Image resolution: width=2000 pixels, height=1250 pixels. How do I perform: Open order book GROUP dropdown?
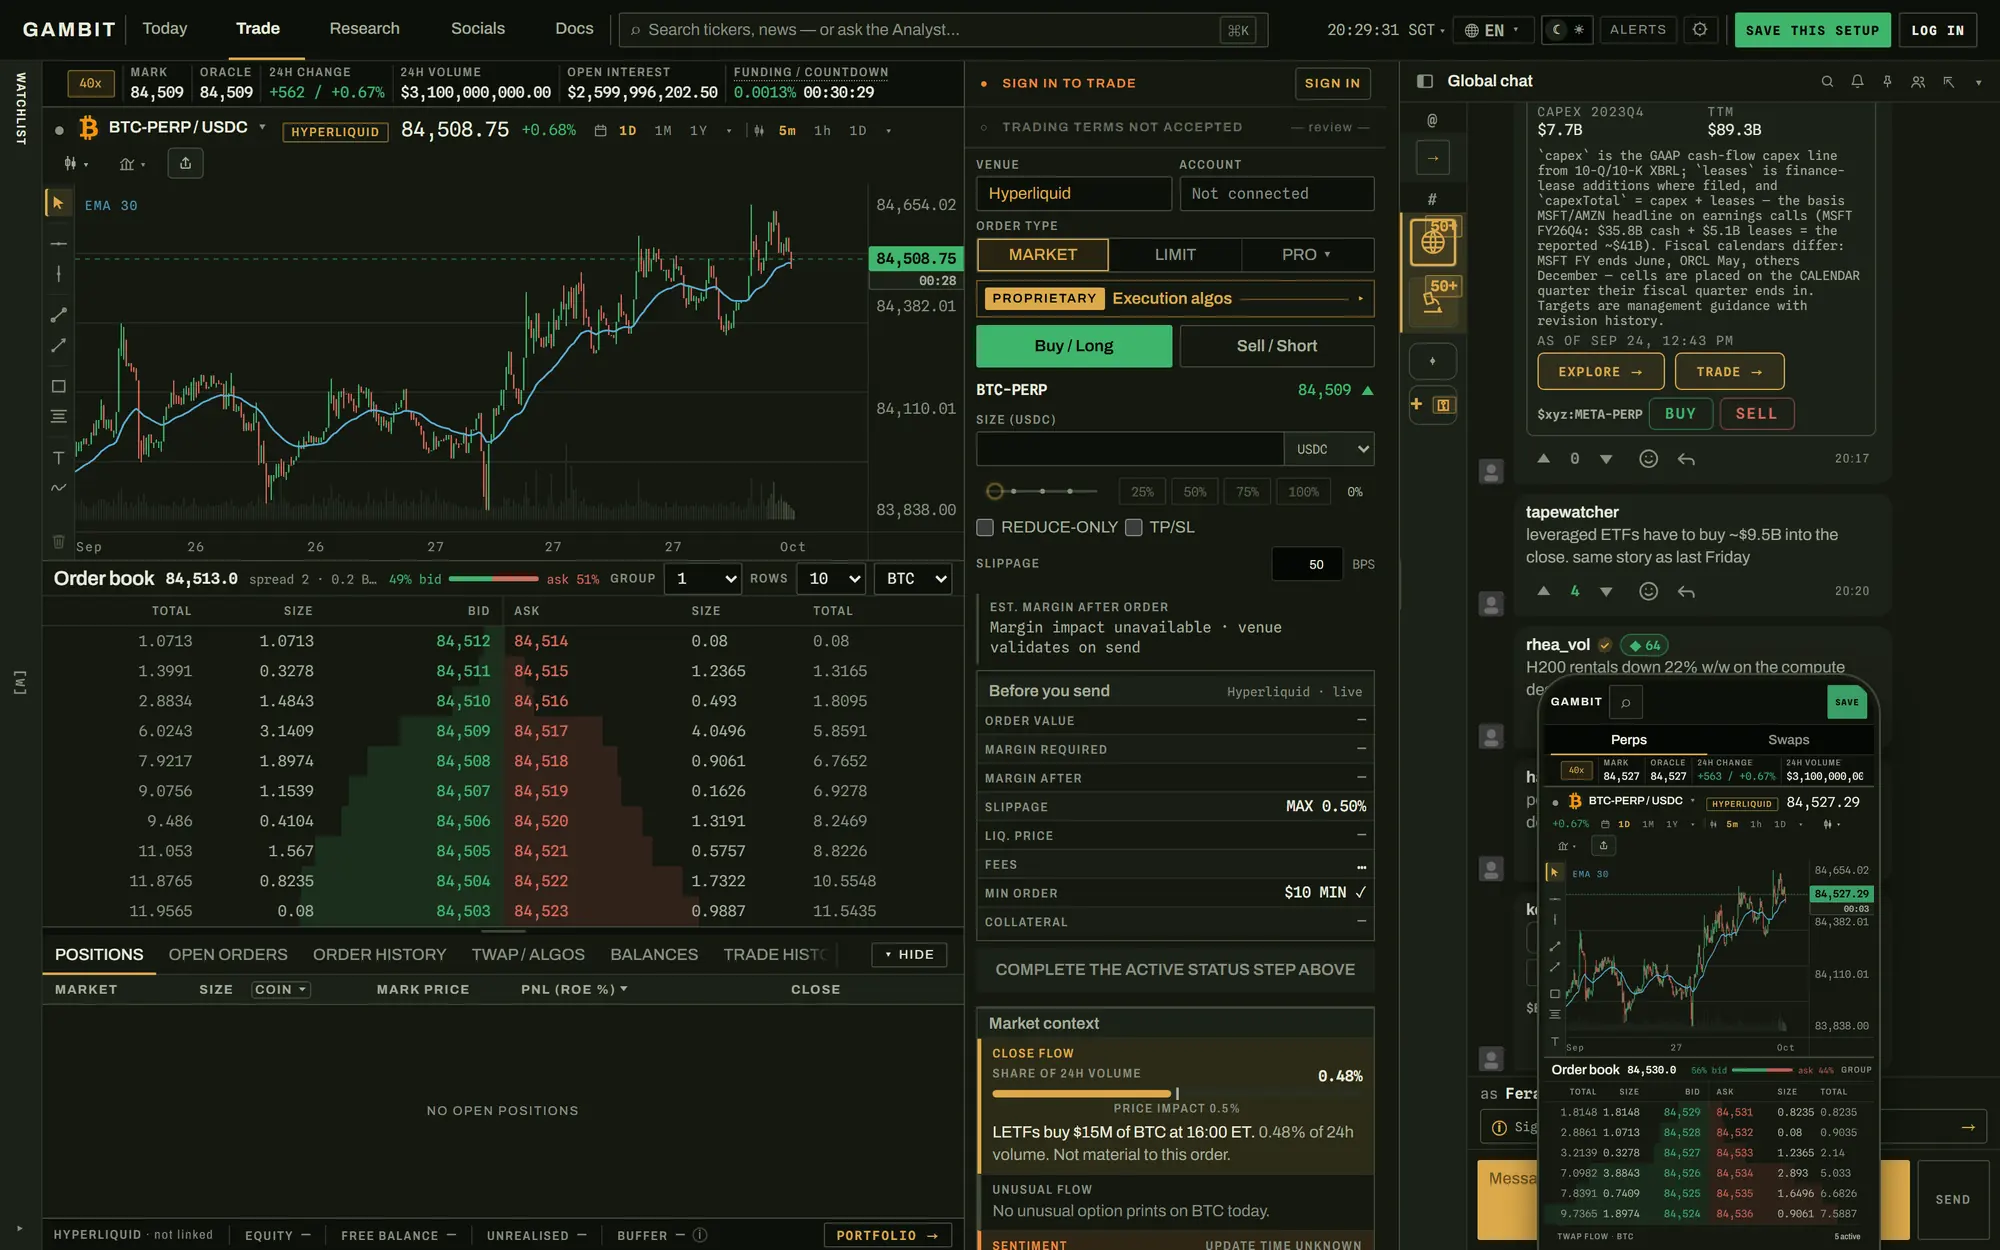click(703, 578)
